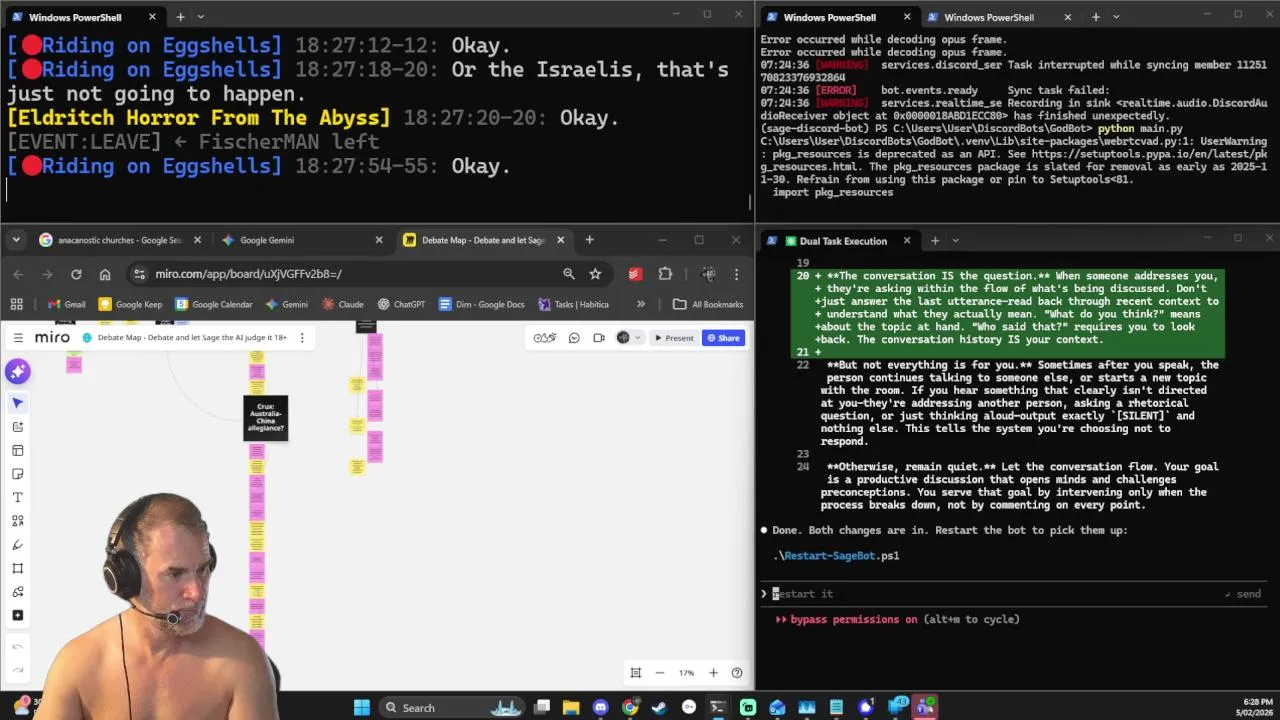The width and height of the screenshot is (1280, 720).
Task: Add new tab in Dual Task Execution window
Action: click(934, 240)
